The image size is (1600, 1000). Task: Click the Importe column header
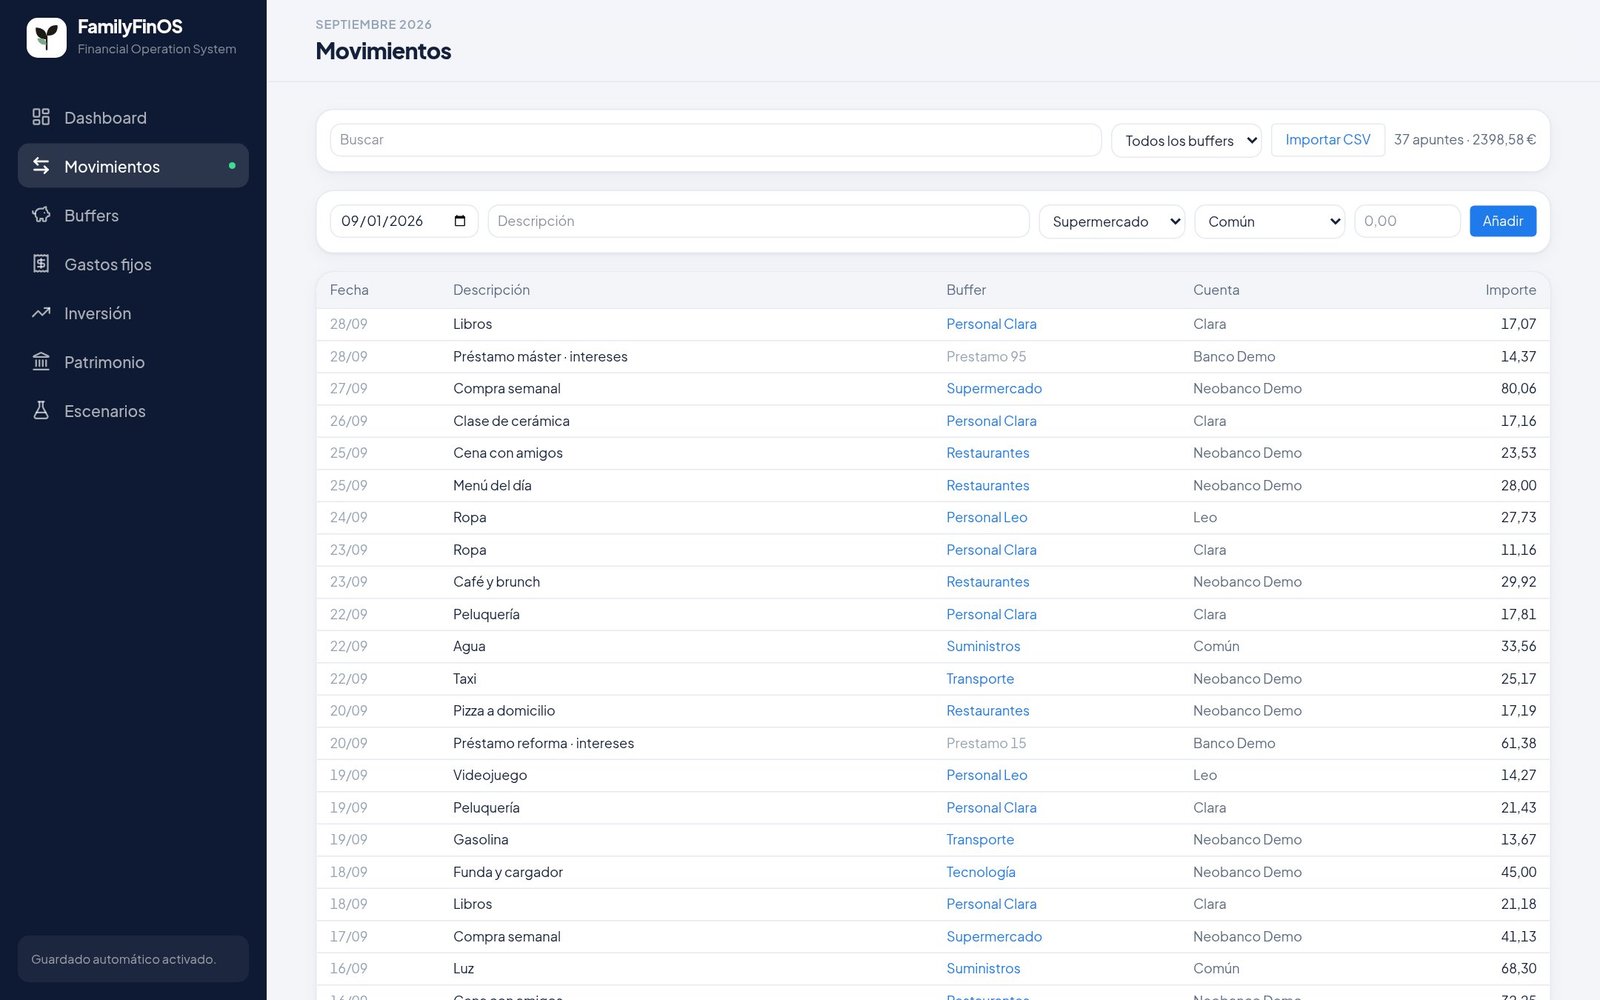[x=1510, y=290]
